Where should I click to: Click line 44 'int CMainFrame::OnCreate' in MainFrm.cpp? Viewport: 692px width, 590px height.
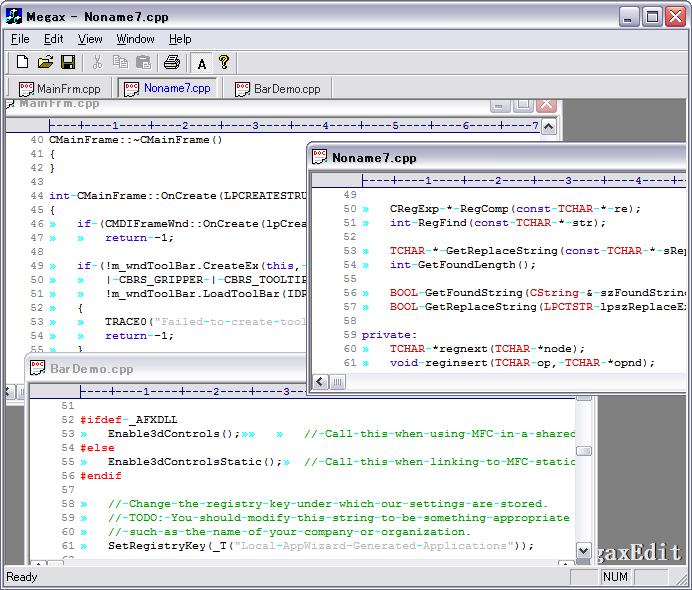pyautogui.click(x=177, y=195)
